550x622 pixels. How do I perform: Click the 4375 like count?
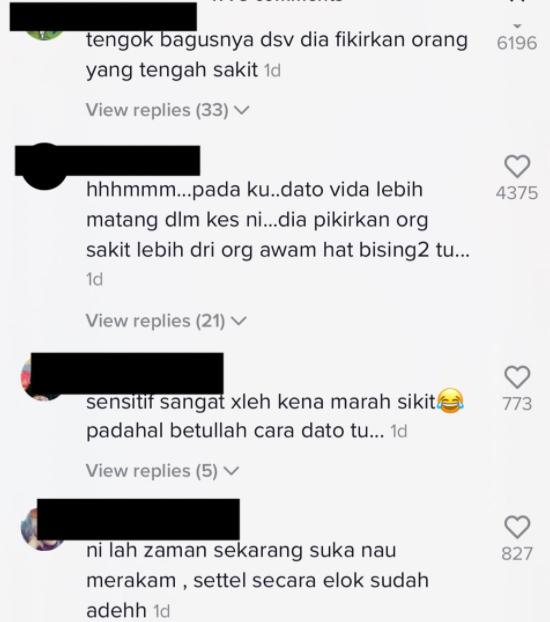click(x=517, y=193)
